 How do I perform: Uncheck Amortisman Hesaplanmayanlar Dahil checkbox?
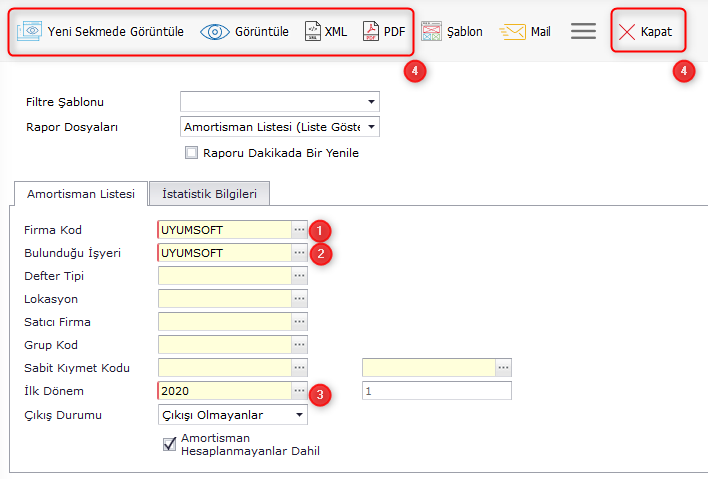[169, 444]
